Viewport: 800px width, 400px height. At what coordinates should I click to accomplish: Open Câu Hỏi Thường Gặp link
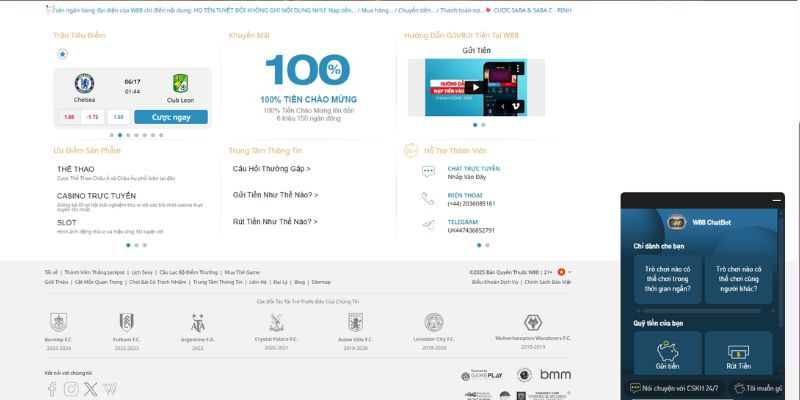pyautogui.click(x=271, y=169)
